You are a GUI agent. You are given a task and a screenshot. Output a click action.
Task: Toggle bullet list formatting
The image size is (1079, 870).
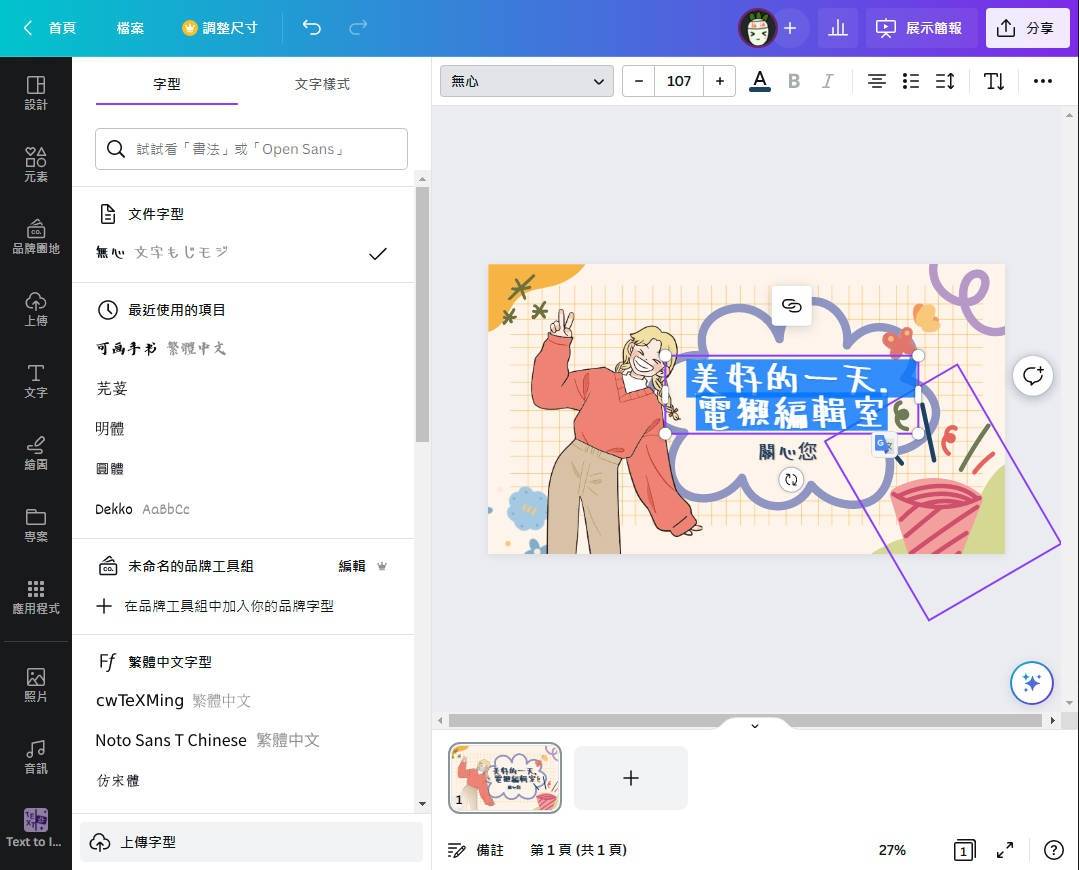(911, 81)
